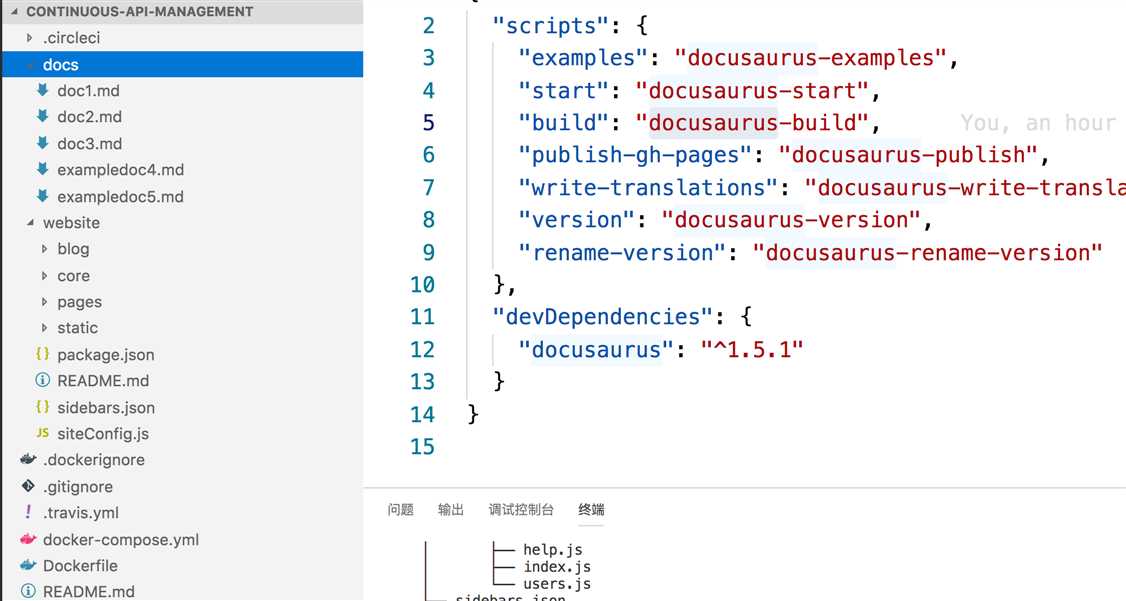This screenshot has height=601, width=1126.
Task: Click users.js in terminal output
Action: 557,584
